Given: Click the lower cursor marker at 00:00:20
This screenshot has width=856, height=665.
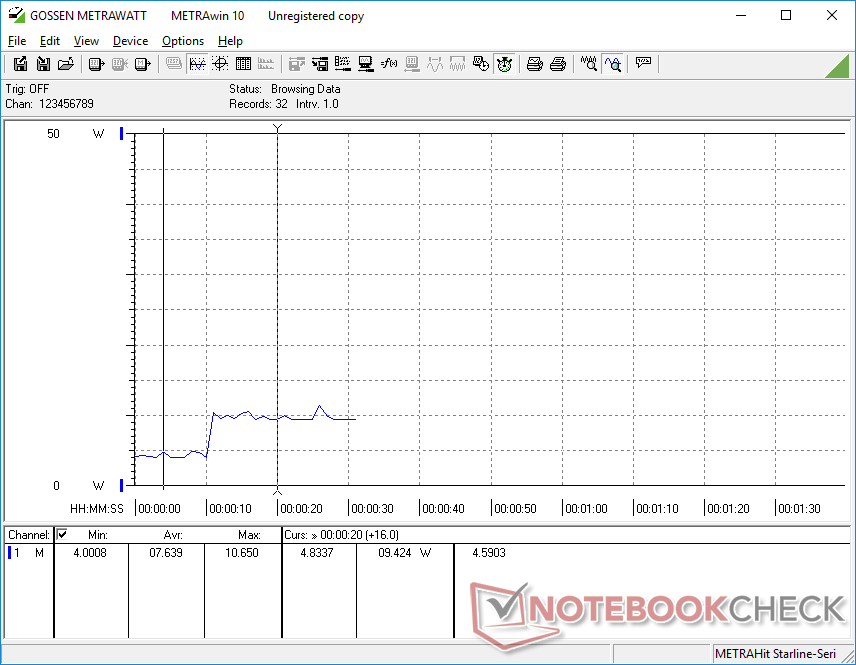Looking at the screenshot, I should pos(277,491).
